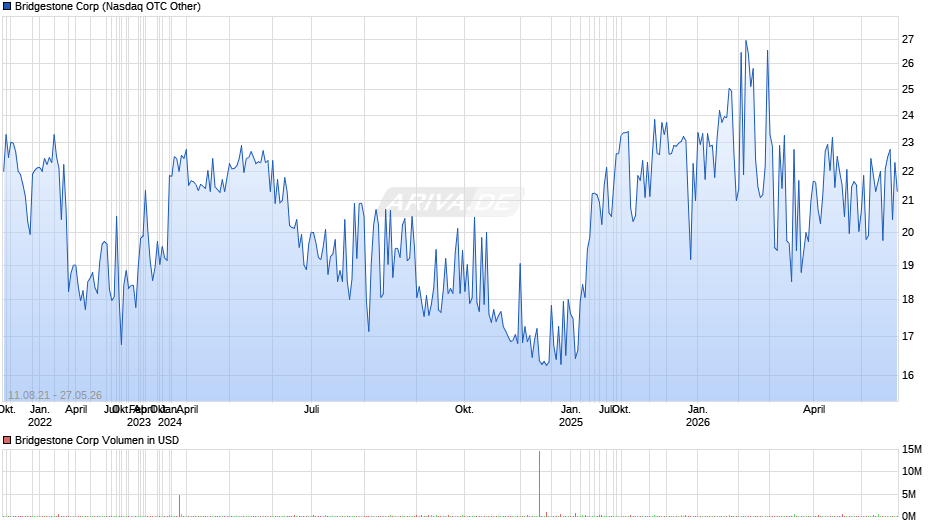Click the price axis label 24
940x526 pixels.
tap(908, 115)
